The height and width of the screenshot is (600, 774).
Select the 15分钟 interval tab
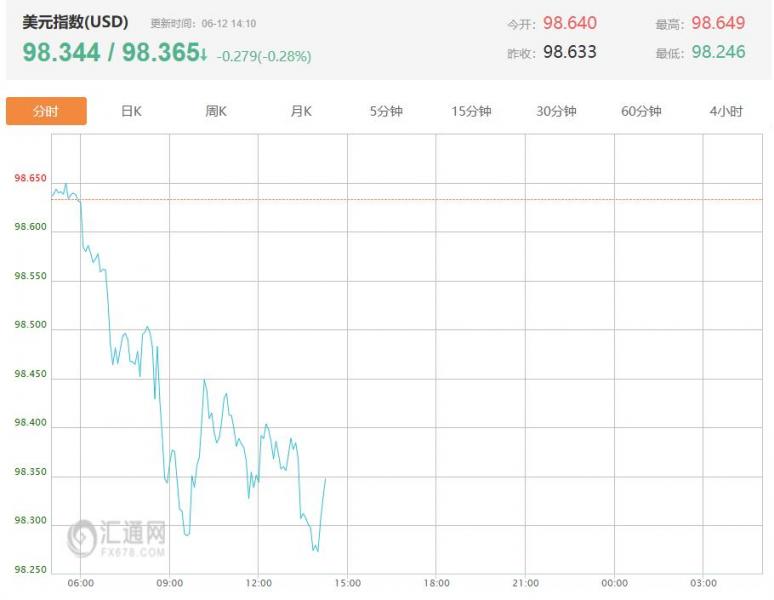[x=471, y=111]
